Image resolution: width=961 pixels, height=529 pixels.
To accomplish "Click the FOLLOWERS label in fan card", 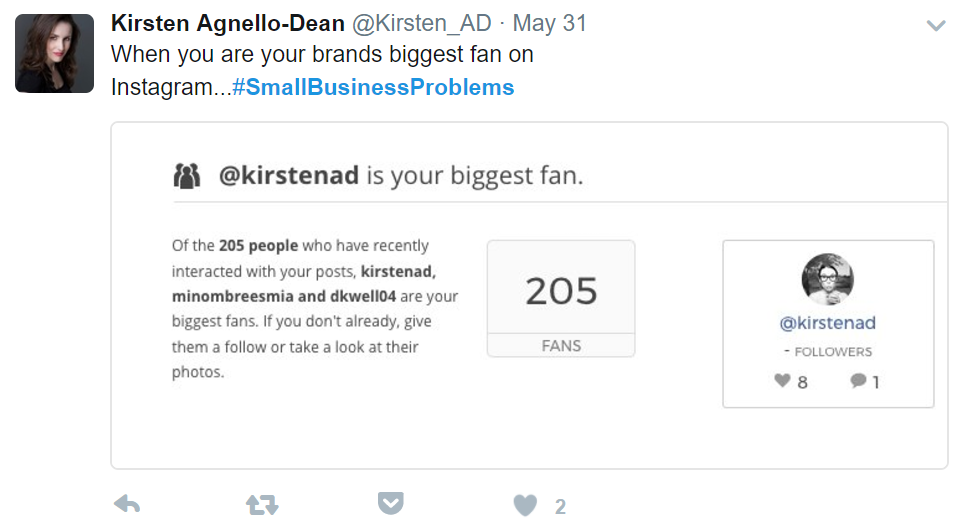I will click(833, 352).
